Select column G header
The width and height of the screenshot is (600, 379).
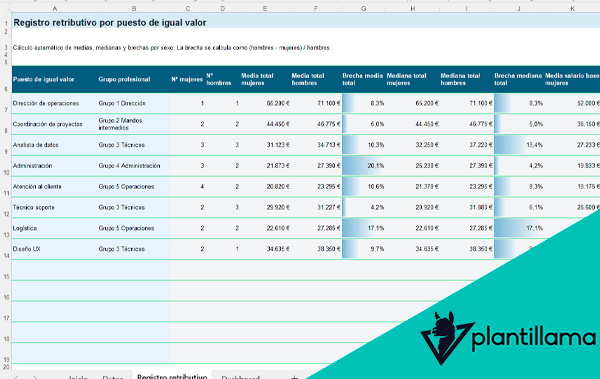pyautogui.click(x=363, y=8)
